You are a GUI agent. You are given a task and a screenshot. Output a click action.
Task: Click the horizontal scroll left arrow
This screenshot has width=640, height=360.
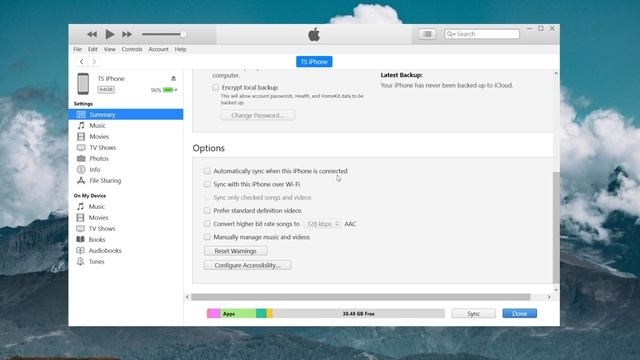(x=187, y=297)
